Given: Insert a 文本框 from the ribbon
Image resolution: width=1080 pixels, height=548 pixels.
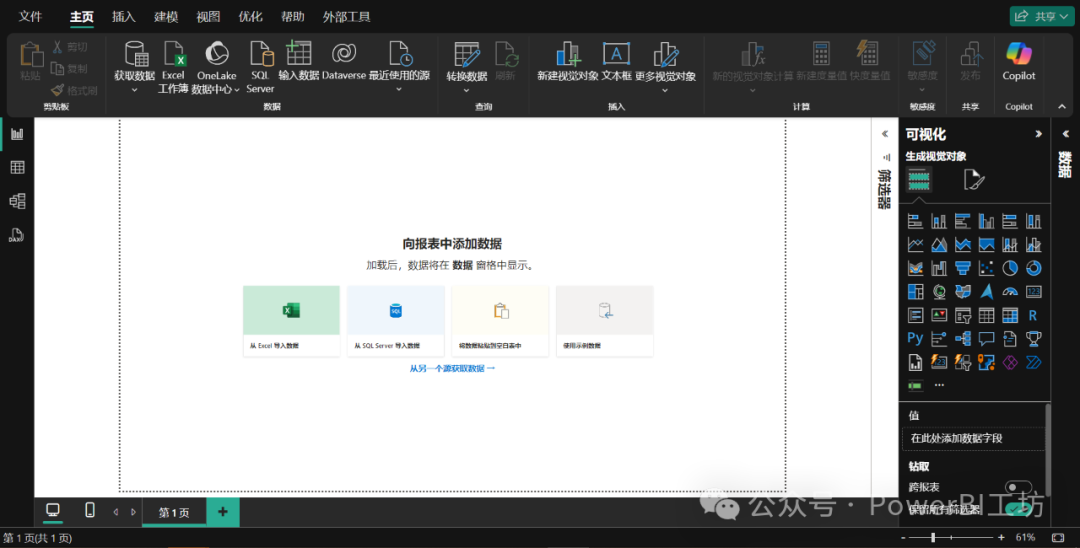Looking at the screenshot, I should pyautogui.click(x=616, y=61).
